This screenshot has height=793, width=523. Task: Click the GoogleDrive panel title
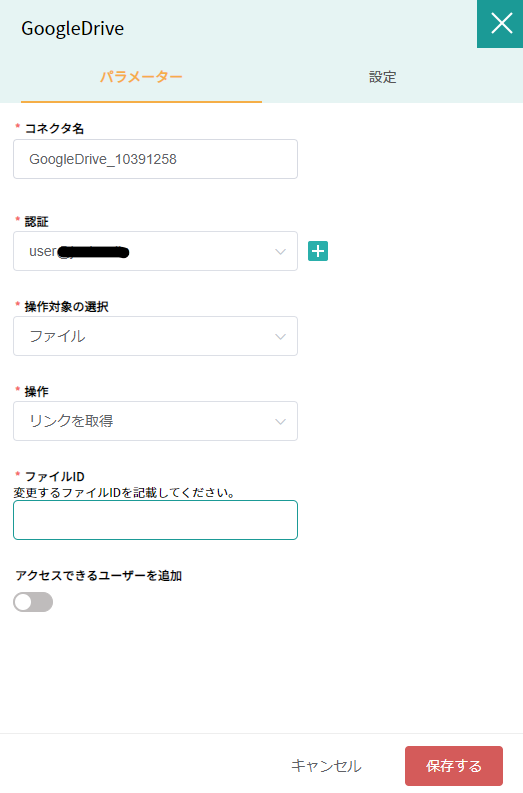[72, 28]
